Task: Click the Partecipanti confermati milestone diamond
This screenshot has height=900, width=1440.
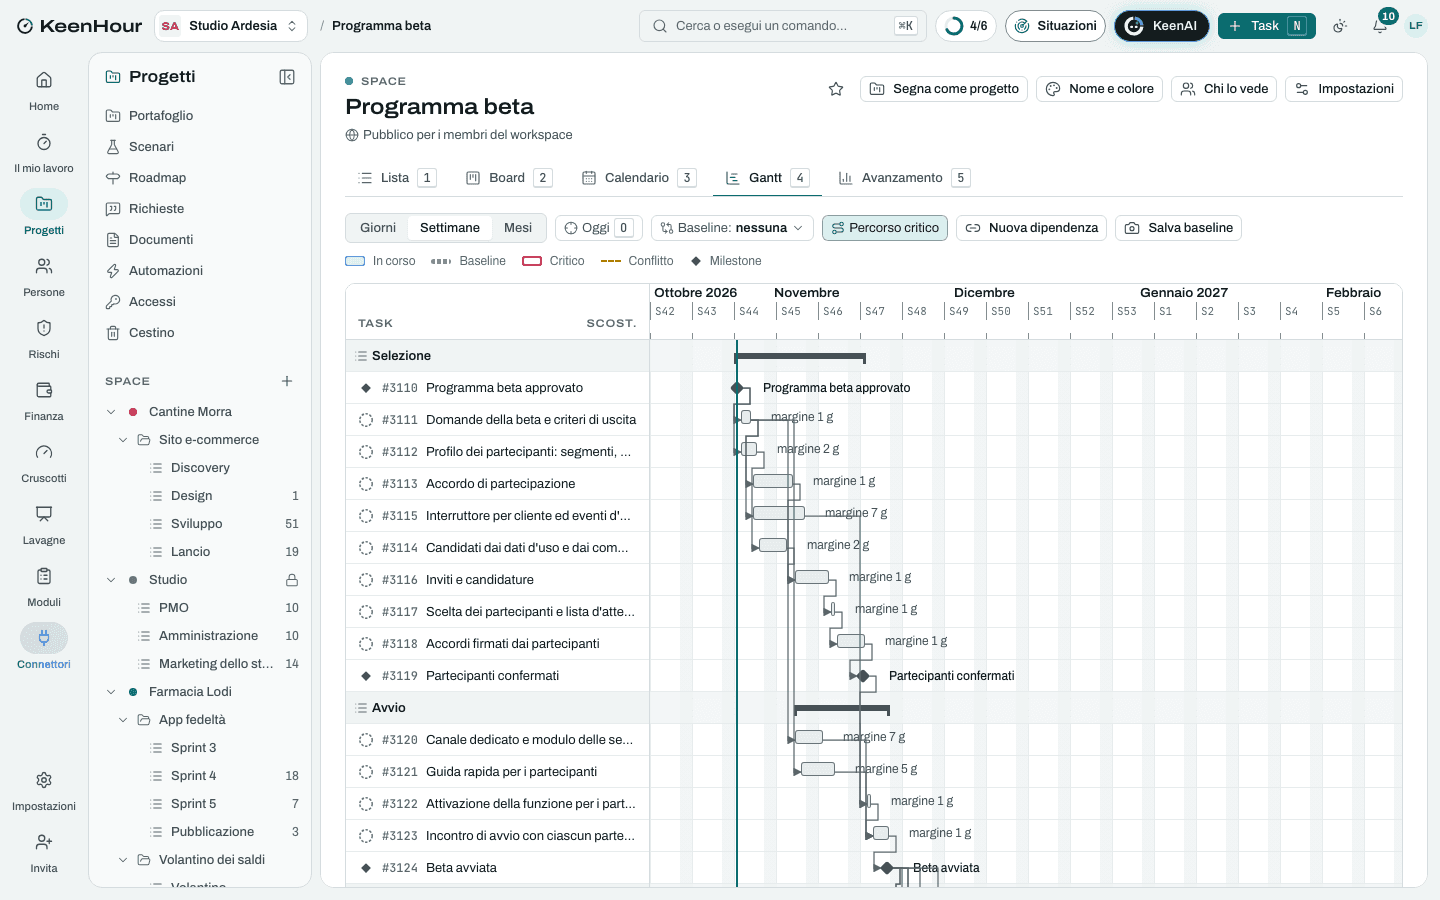Action: click(x=863, y=676)
